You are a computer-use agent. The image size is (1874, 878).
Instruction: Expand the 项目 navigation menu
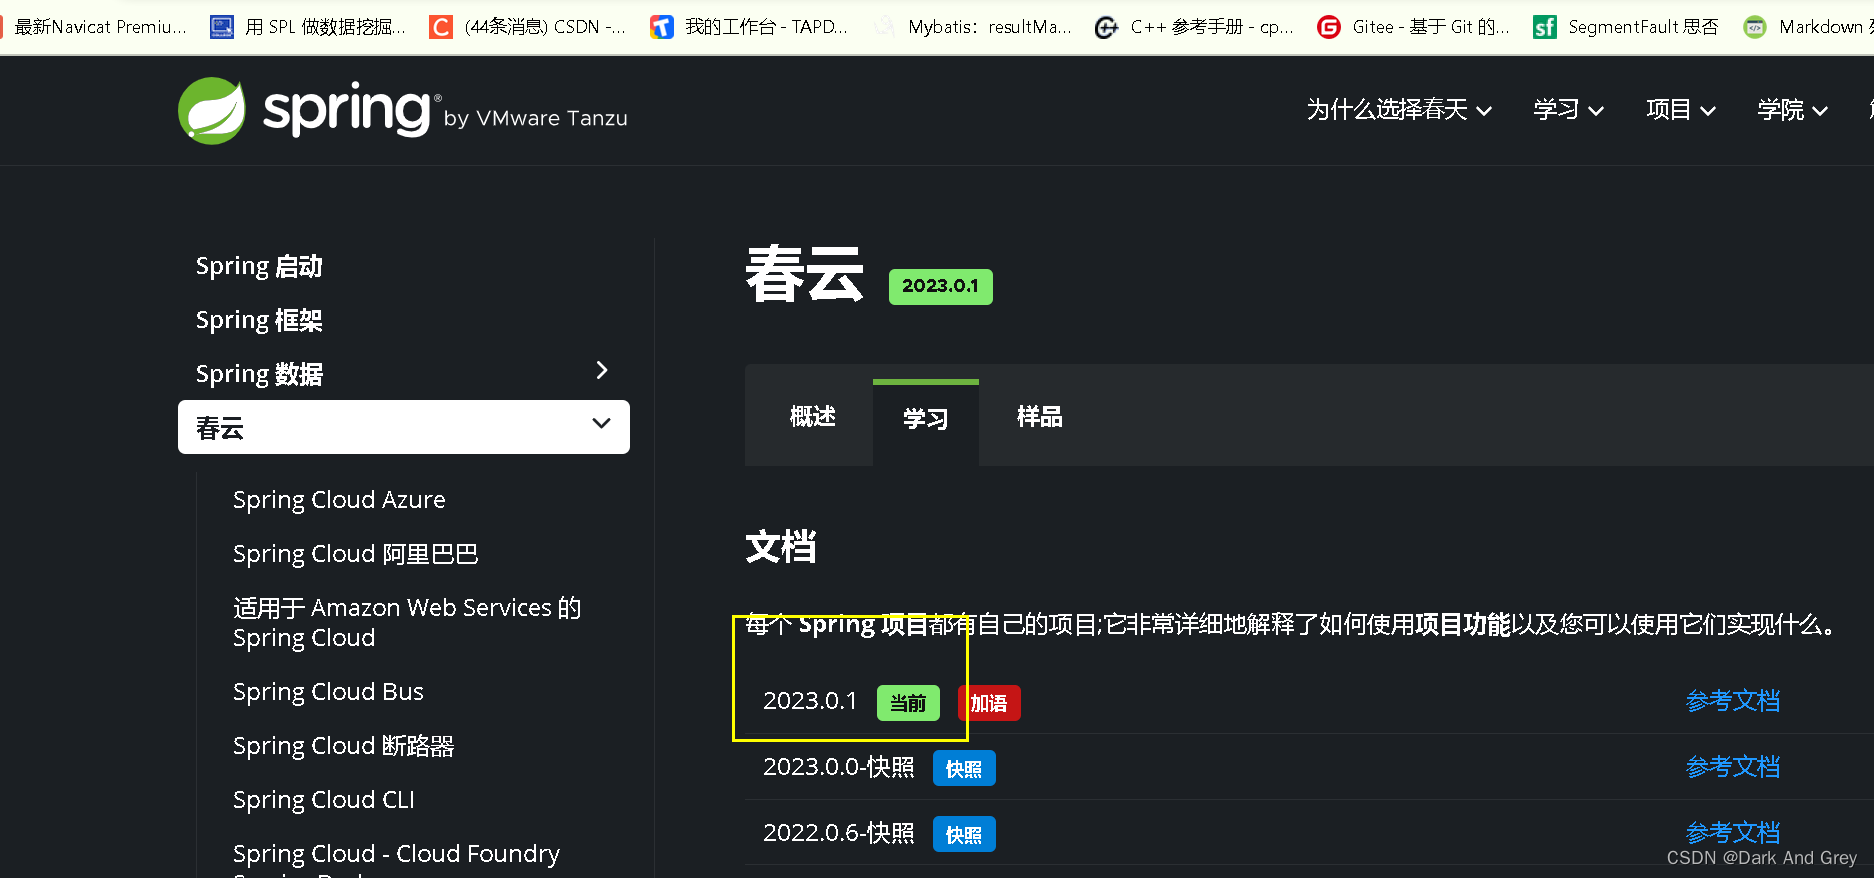1681,110
